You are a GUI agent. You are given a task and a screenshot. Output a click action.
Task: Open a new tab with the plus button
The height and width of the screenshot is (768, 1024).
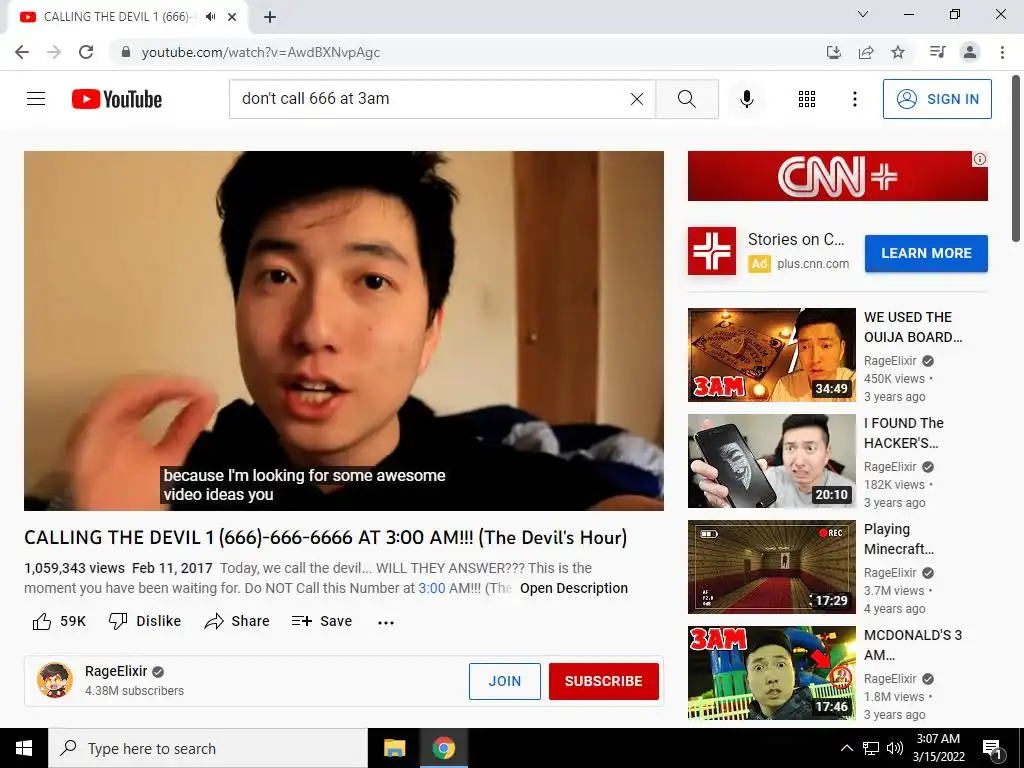[x=270, y=17]
